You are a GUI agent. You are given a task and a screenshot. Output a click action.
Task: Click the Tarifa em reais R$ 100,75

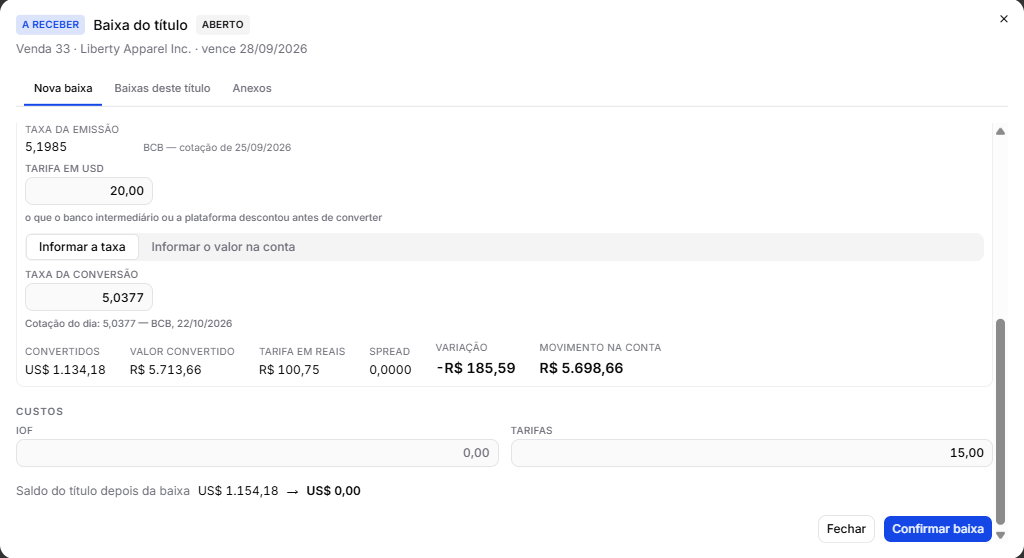[289, 370]
